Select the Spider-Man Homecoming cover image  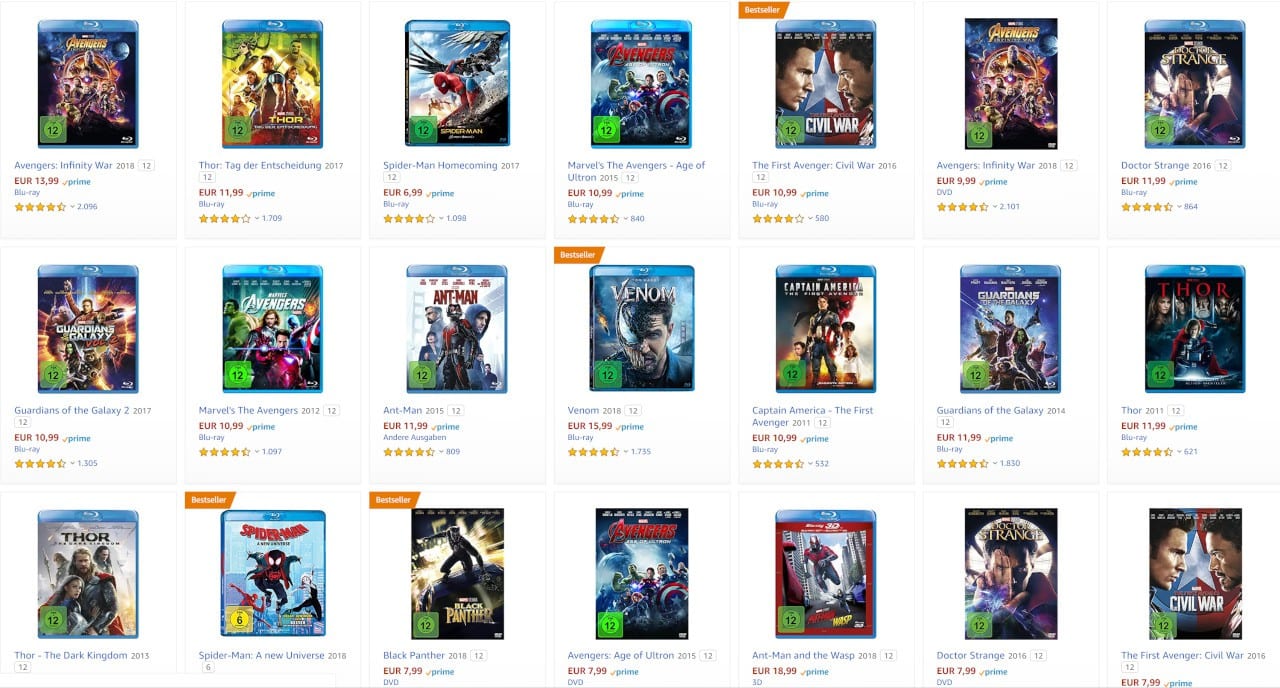pyautogui.click(x=457, y=84)
